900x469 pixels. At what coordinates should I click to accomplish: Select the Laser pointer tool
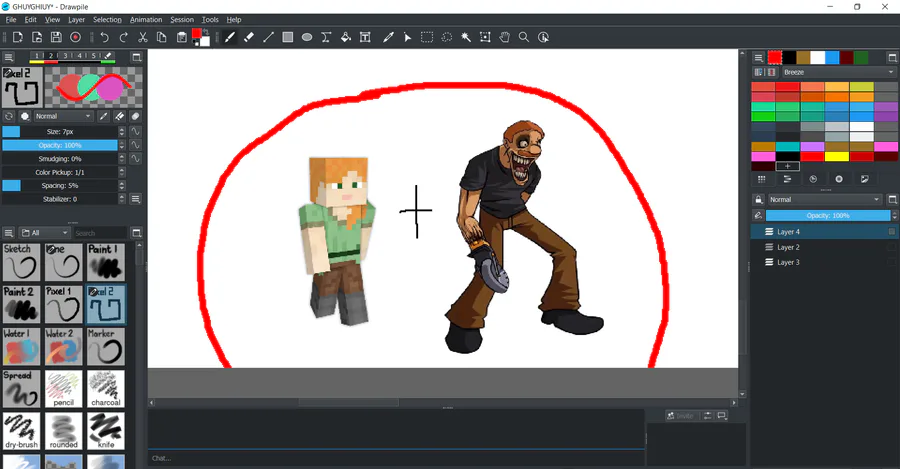(408, 37)
